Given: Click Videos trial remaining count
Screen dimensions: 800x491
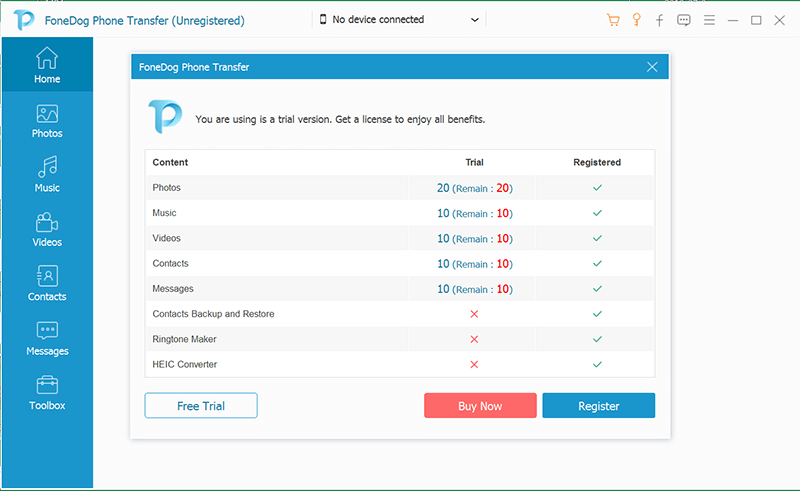Looking at the screenshot, I should click(x=503, y=238).
